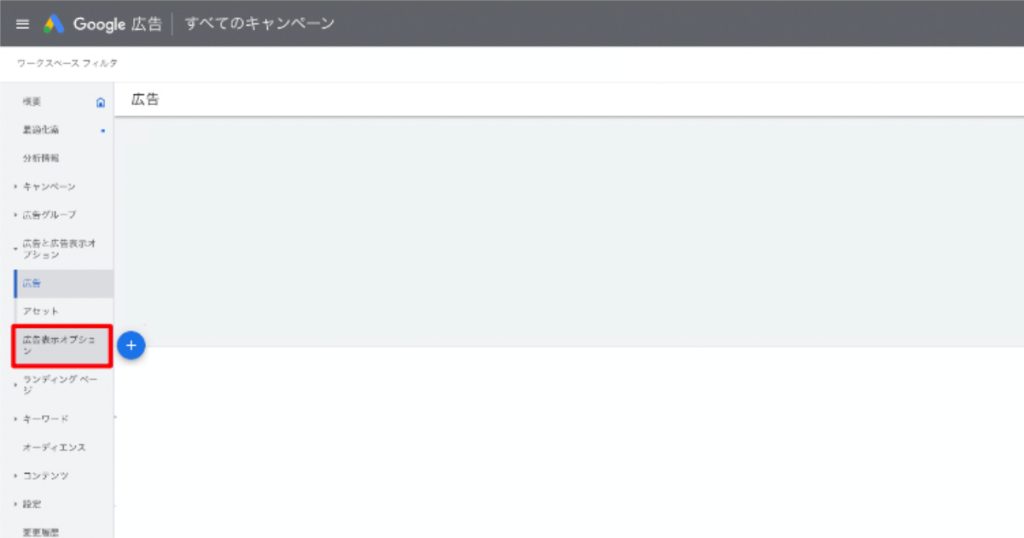Click the blue plus create button
The height and width of the screenshot is (538, 1024).
pyautogui.click(x=131, y=345)
